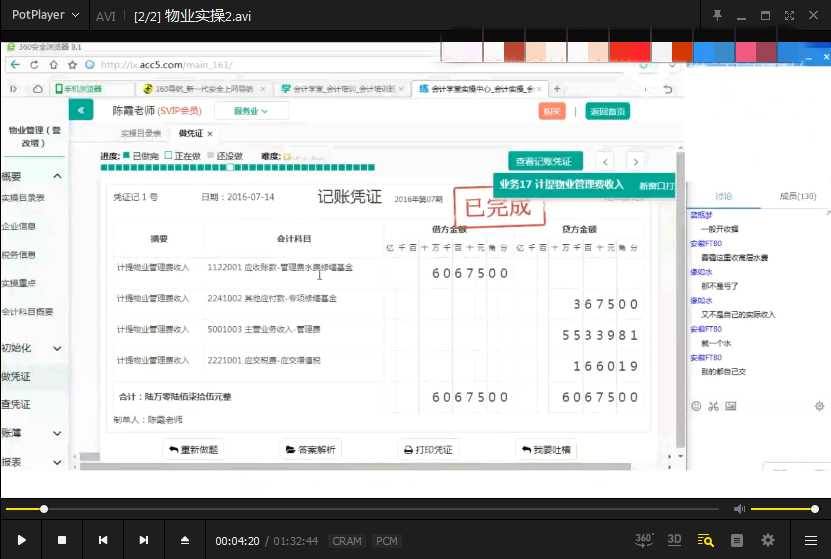Image resolution: width=831 pixels, height=559 pixels.
Task: Expand the 初始化 sidebar section
Action: coord(30,348)
